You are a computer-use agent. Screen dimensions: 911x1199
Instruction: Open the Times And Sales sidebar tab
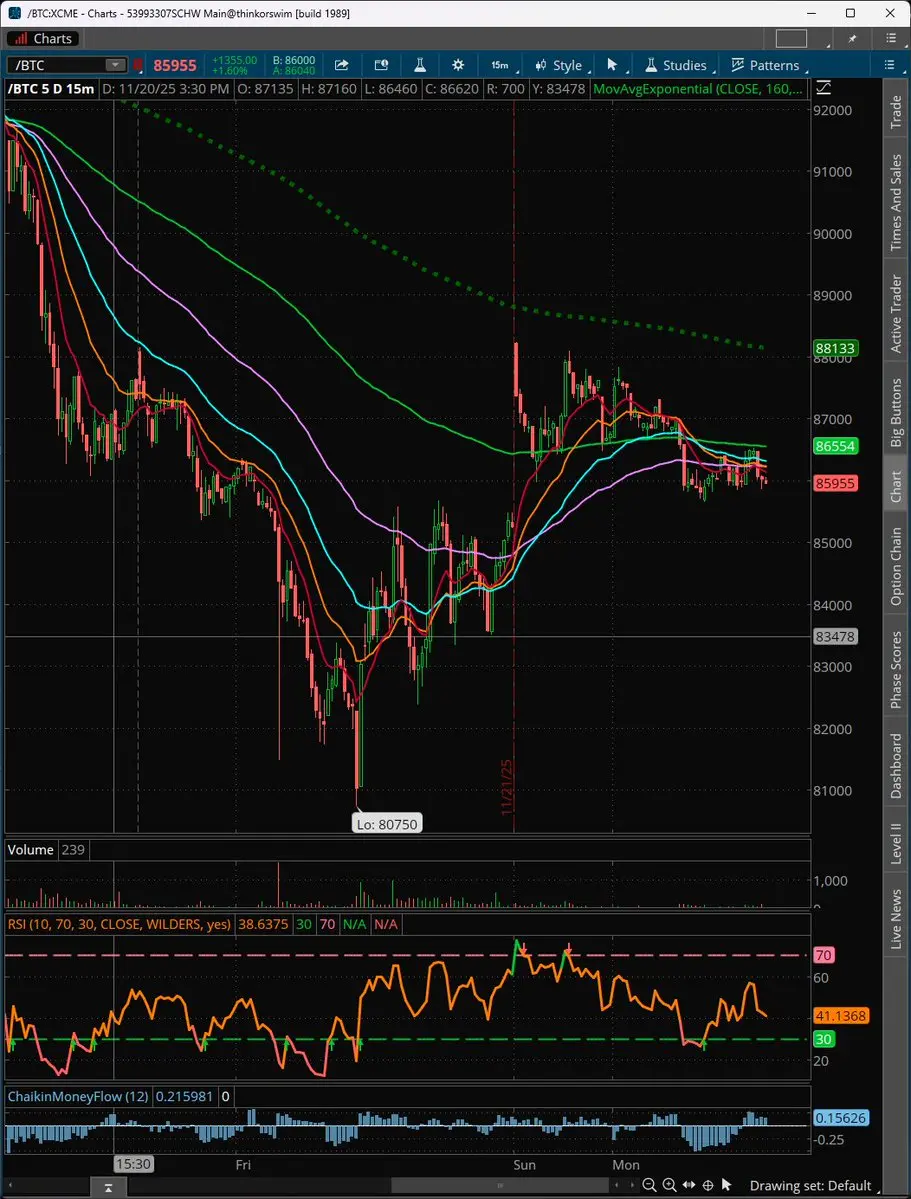pos(896,203)
